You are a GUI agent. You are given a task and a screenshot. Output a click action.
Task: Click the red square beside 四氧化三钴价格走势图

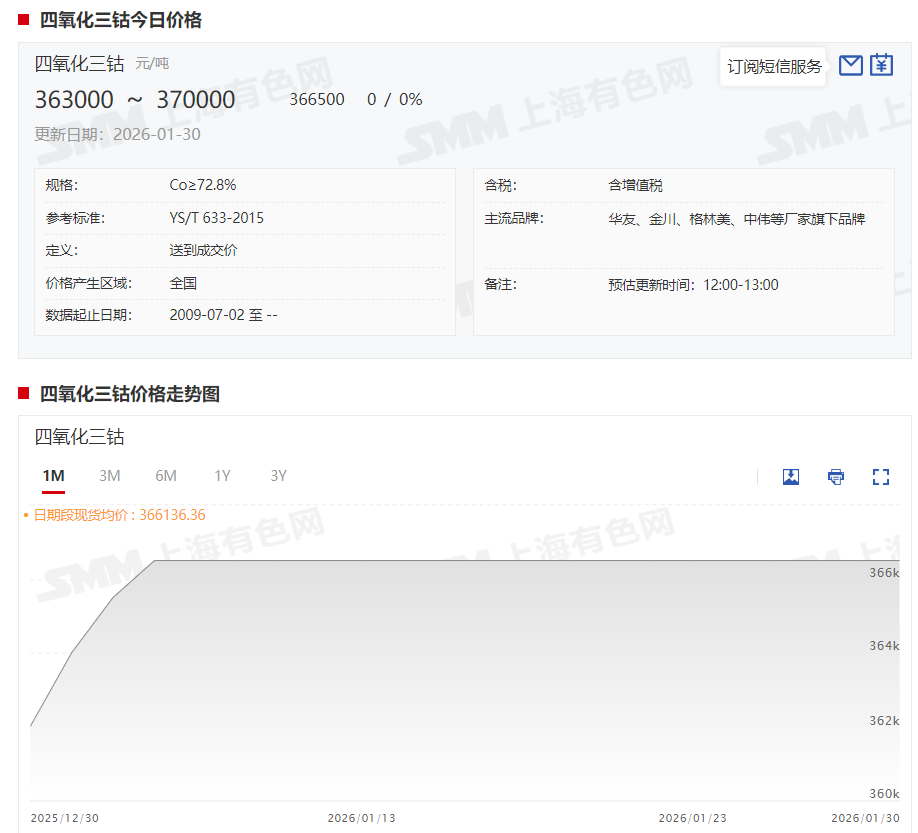(24, 394)
